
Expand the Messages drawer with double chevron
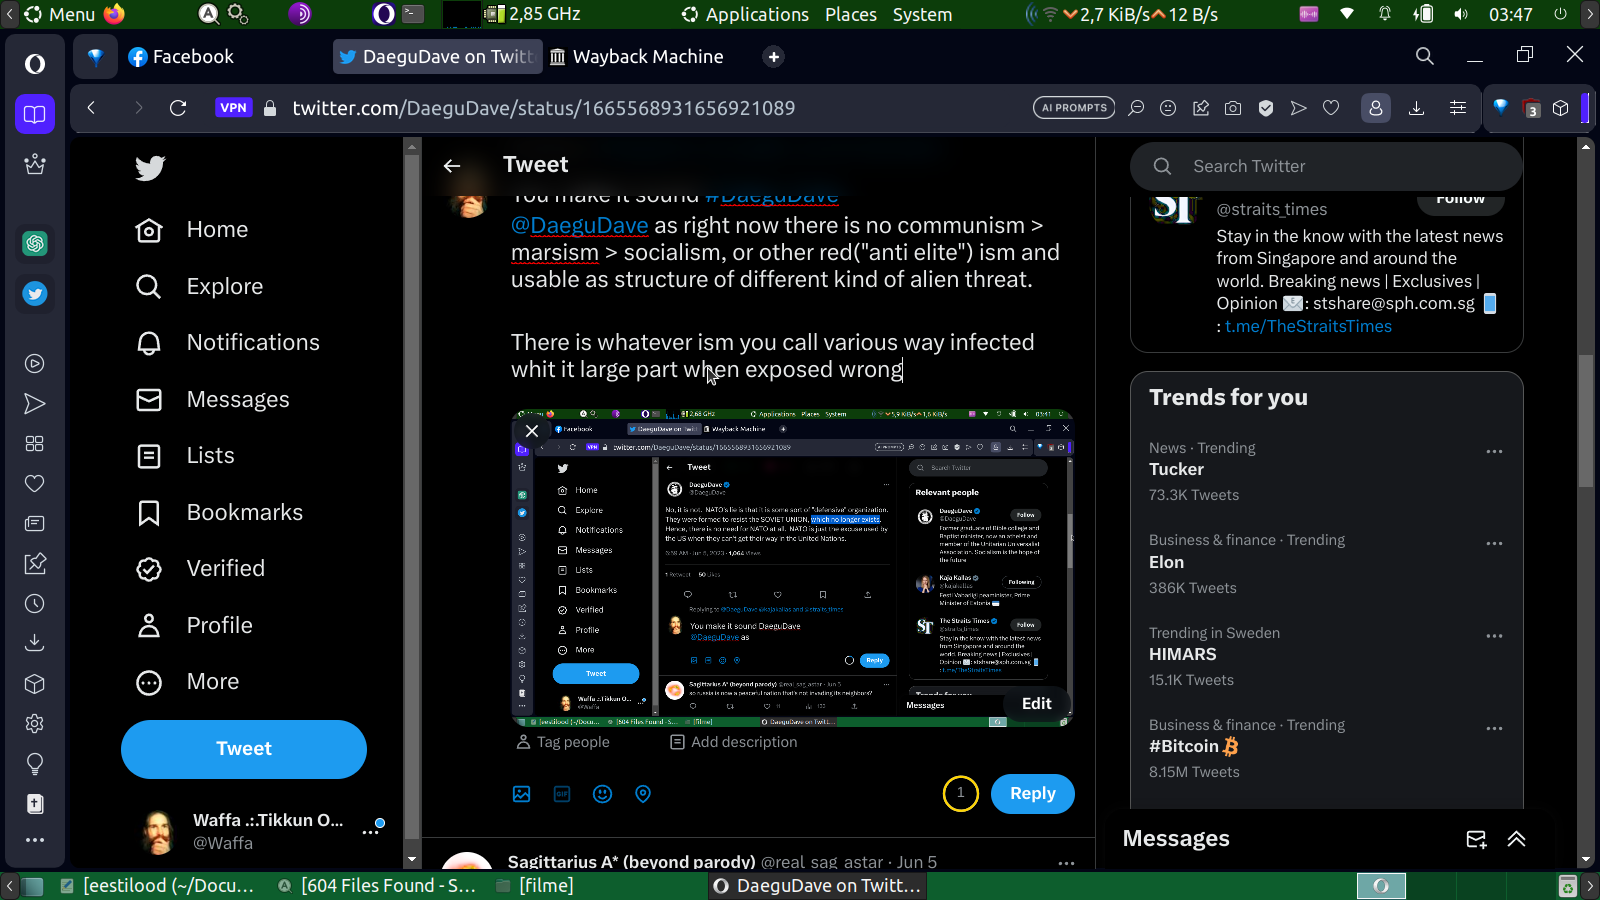click(x=1517, y=839)
